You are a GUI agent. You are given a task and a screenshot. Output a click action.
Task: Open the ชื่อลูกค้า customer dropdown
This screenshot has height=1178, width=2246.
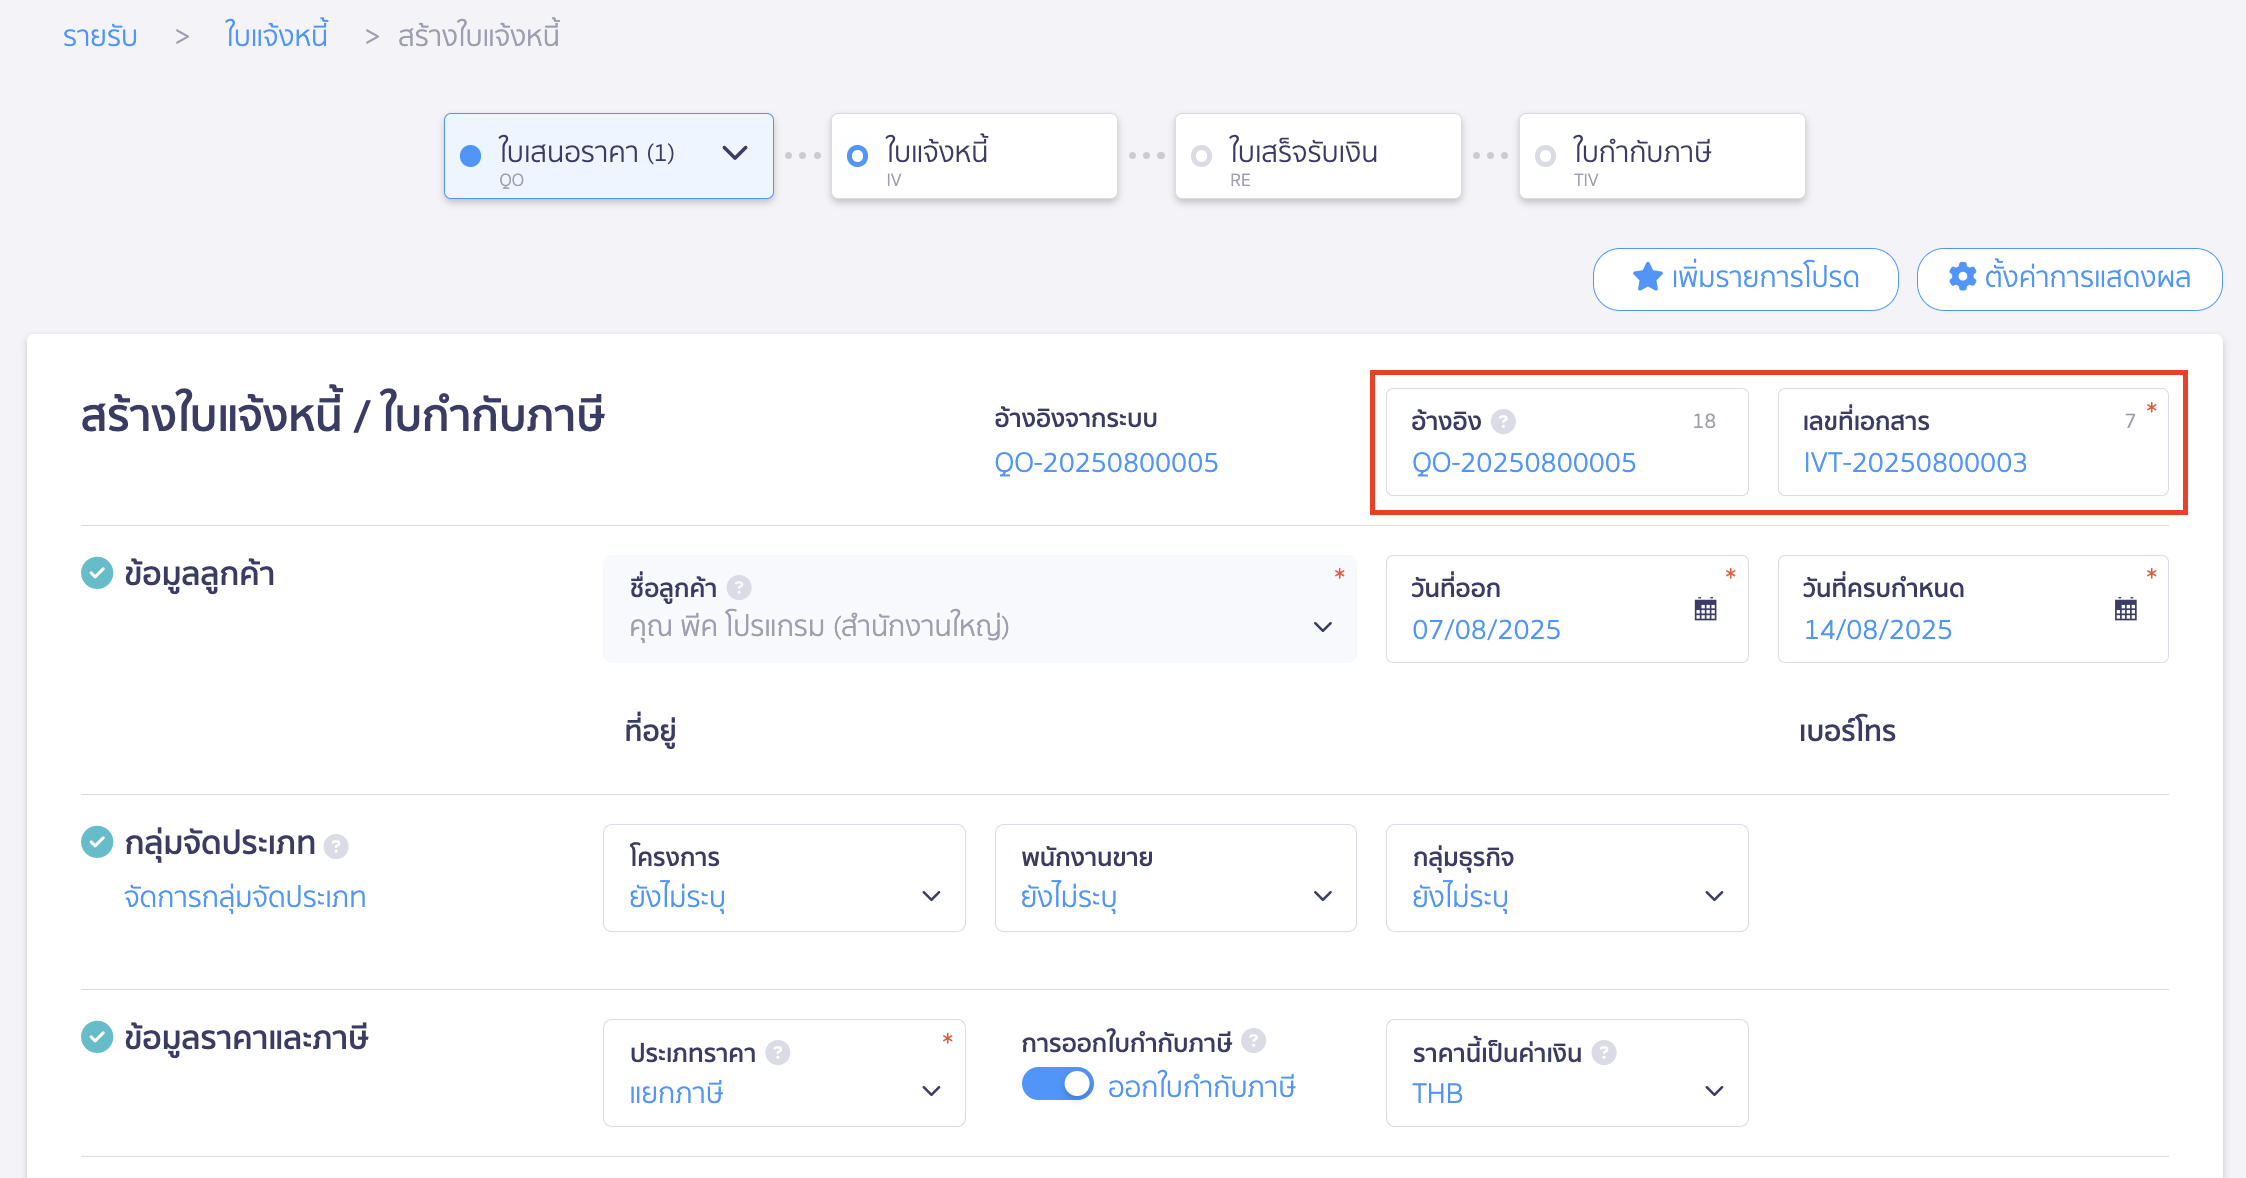[979, 609]
